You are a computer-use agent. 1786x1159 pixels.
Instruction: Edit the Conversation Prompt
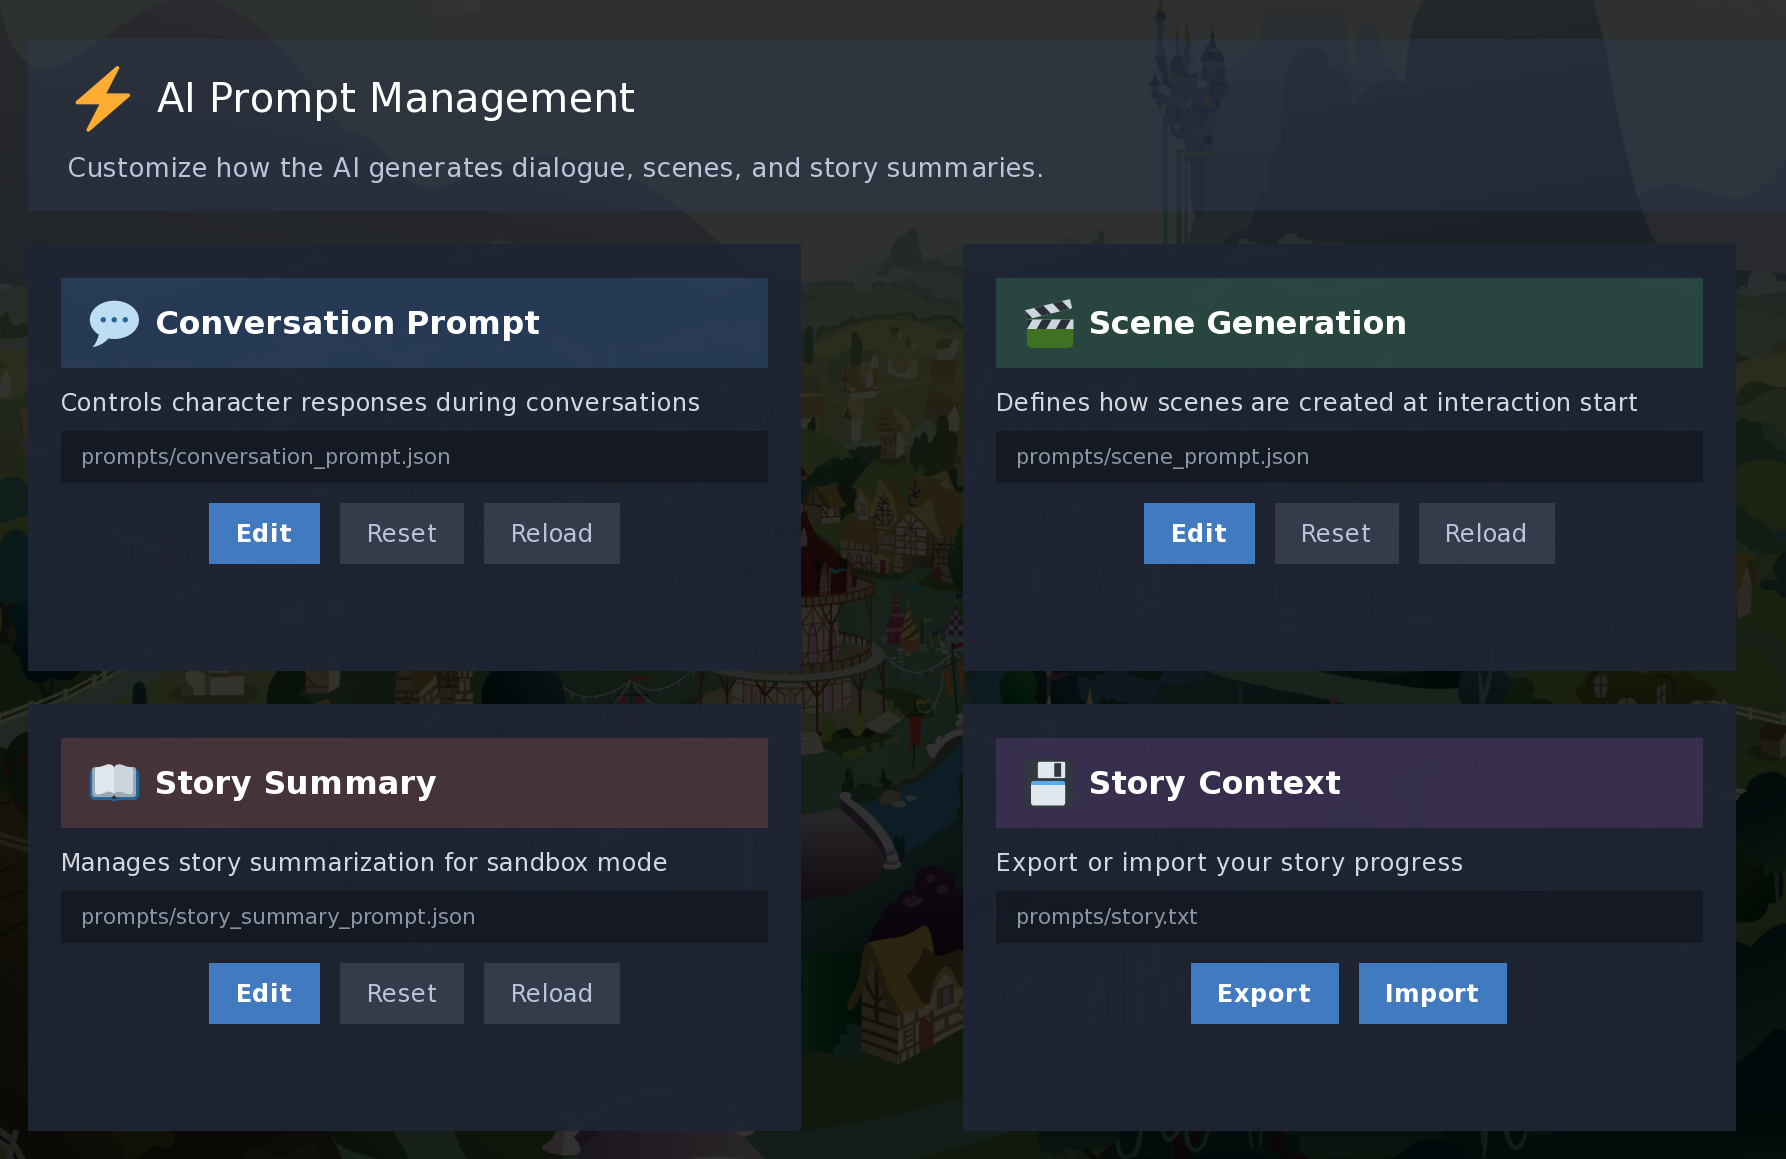coord(264,533)
